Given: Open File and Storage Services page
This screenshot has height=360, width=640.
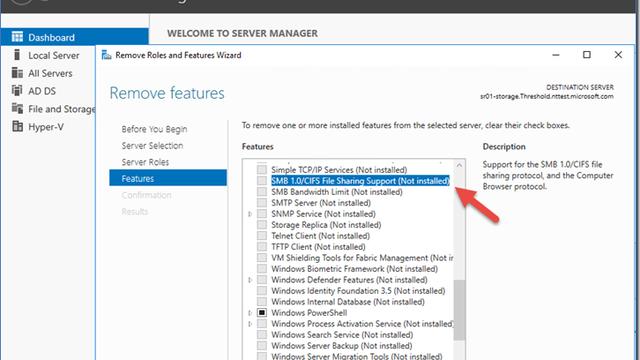Looking at the screenshot, I should (61, 109).
